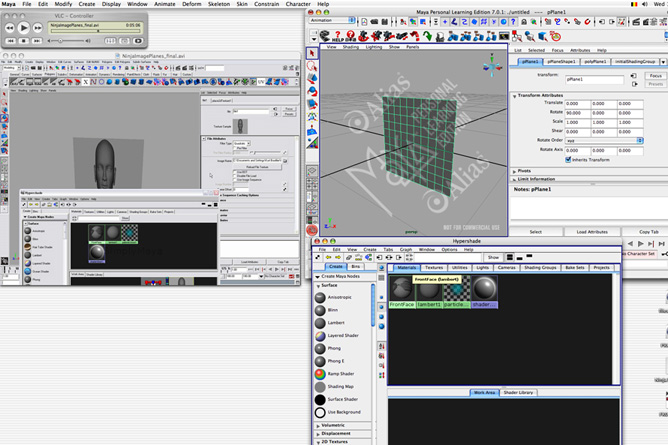Click snap to grid icon in status line

[x=547, y=21]
